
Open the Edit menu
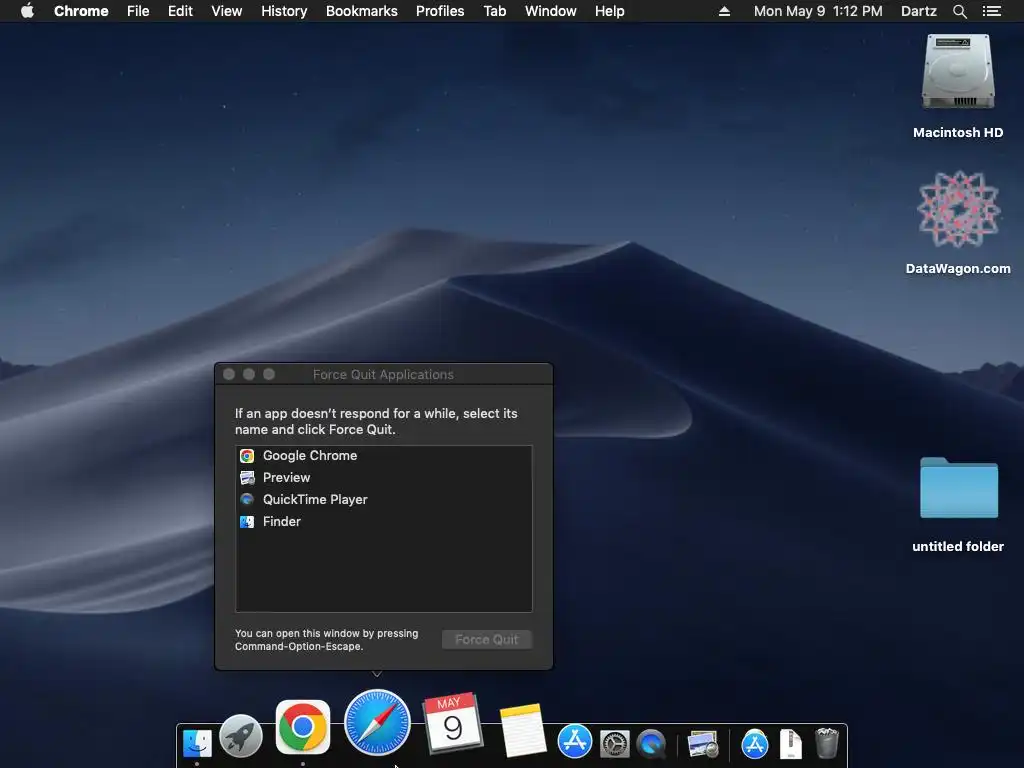click(180, 11)
